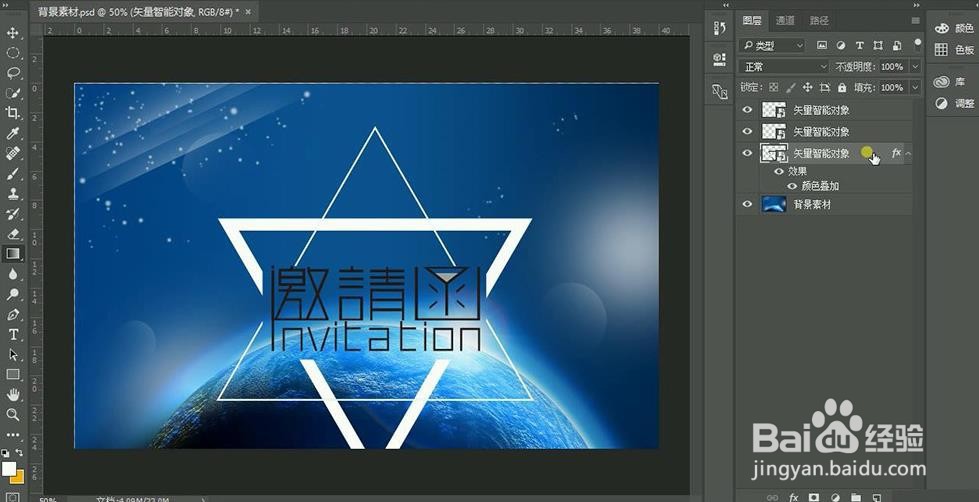Select the Crop tool
Viewport: 979px width, 502px height.
click(12, 113)
